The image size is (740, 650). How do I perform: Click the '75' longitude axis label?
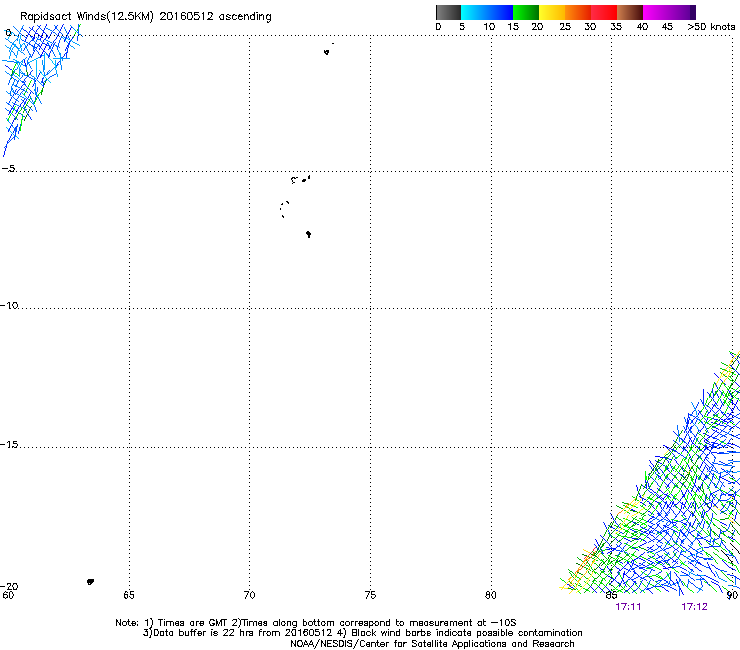(370, 595)
